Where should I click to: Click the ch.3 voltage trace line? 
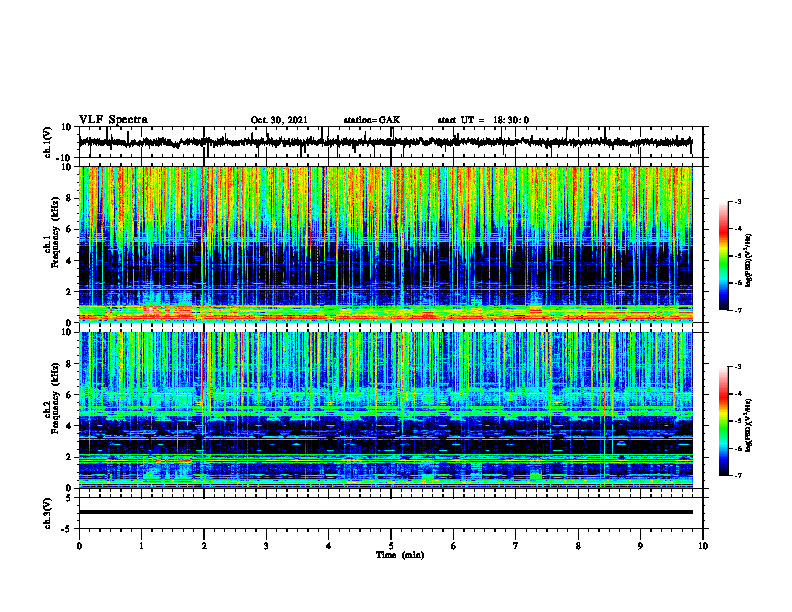pyautogui.click(x=386, y=512)
